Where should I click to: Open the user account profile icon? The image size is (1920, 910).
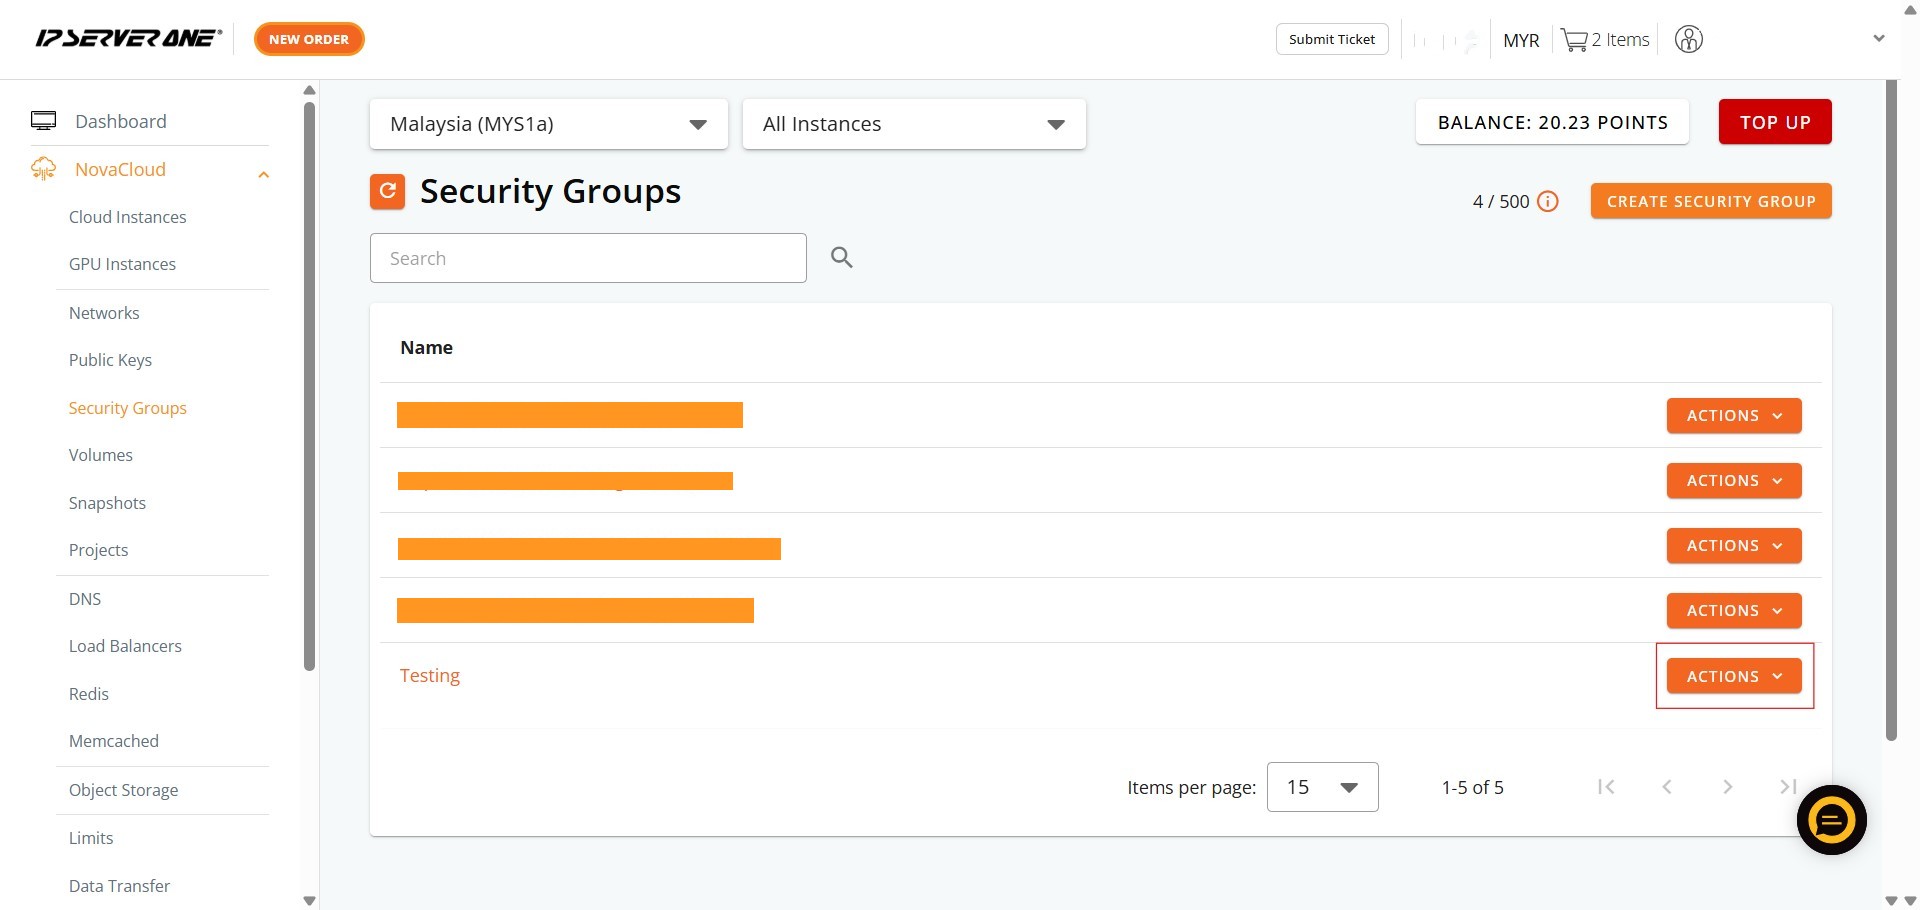[x=1688, y=40]
